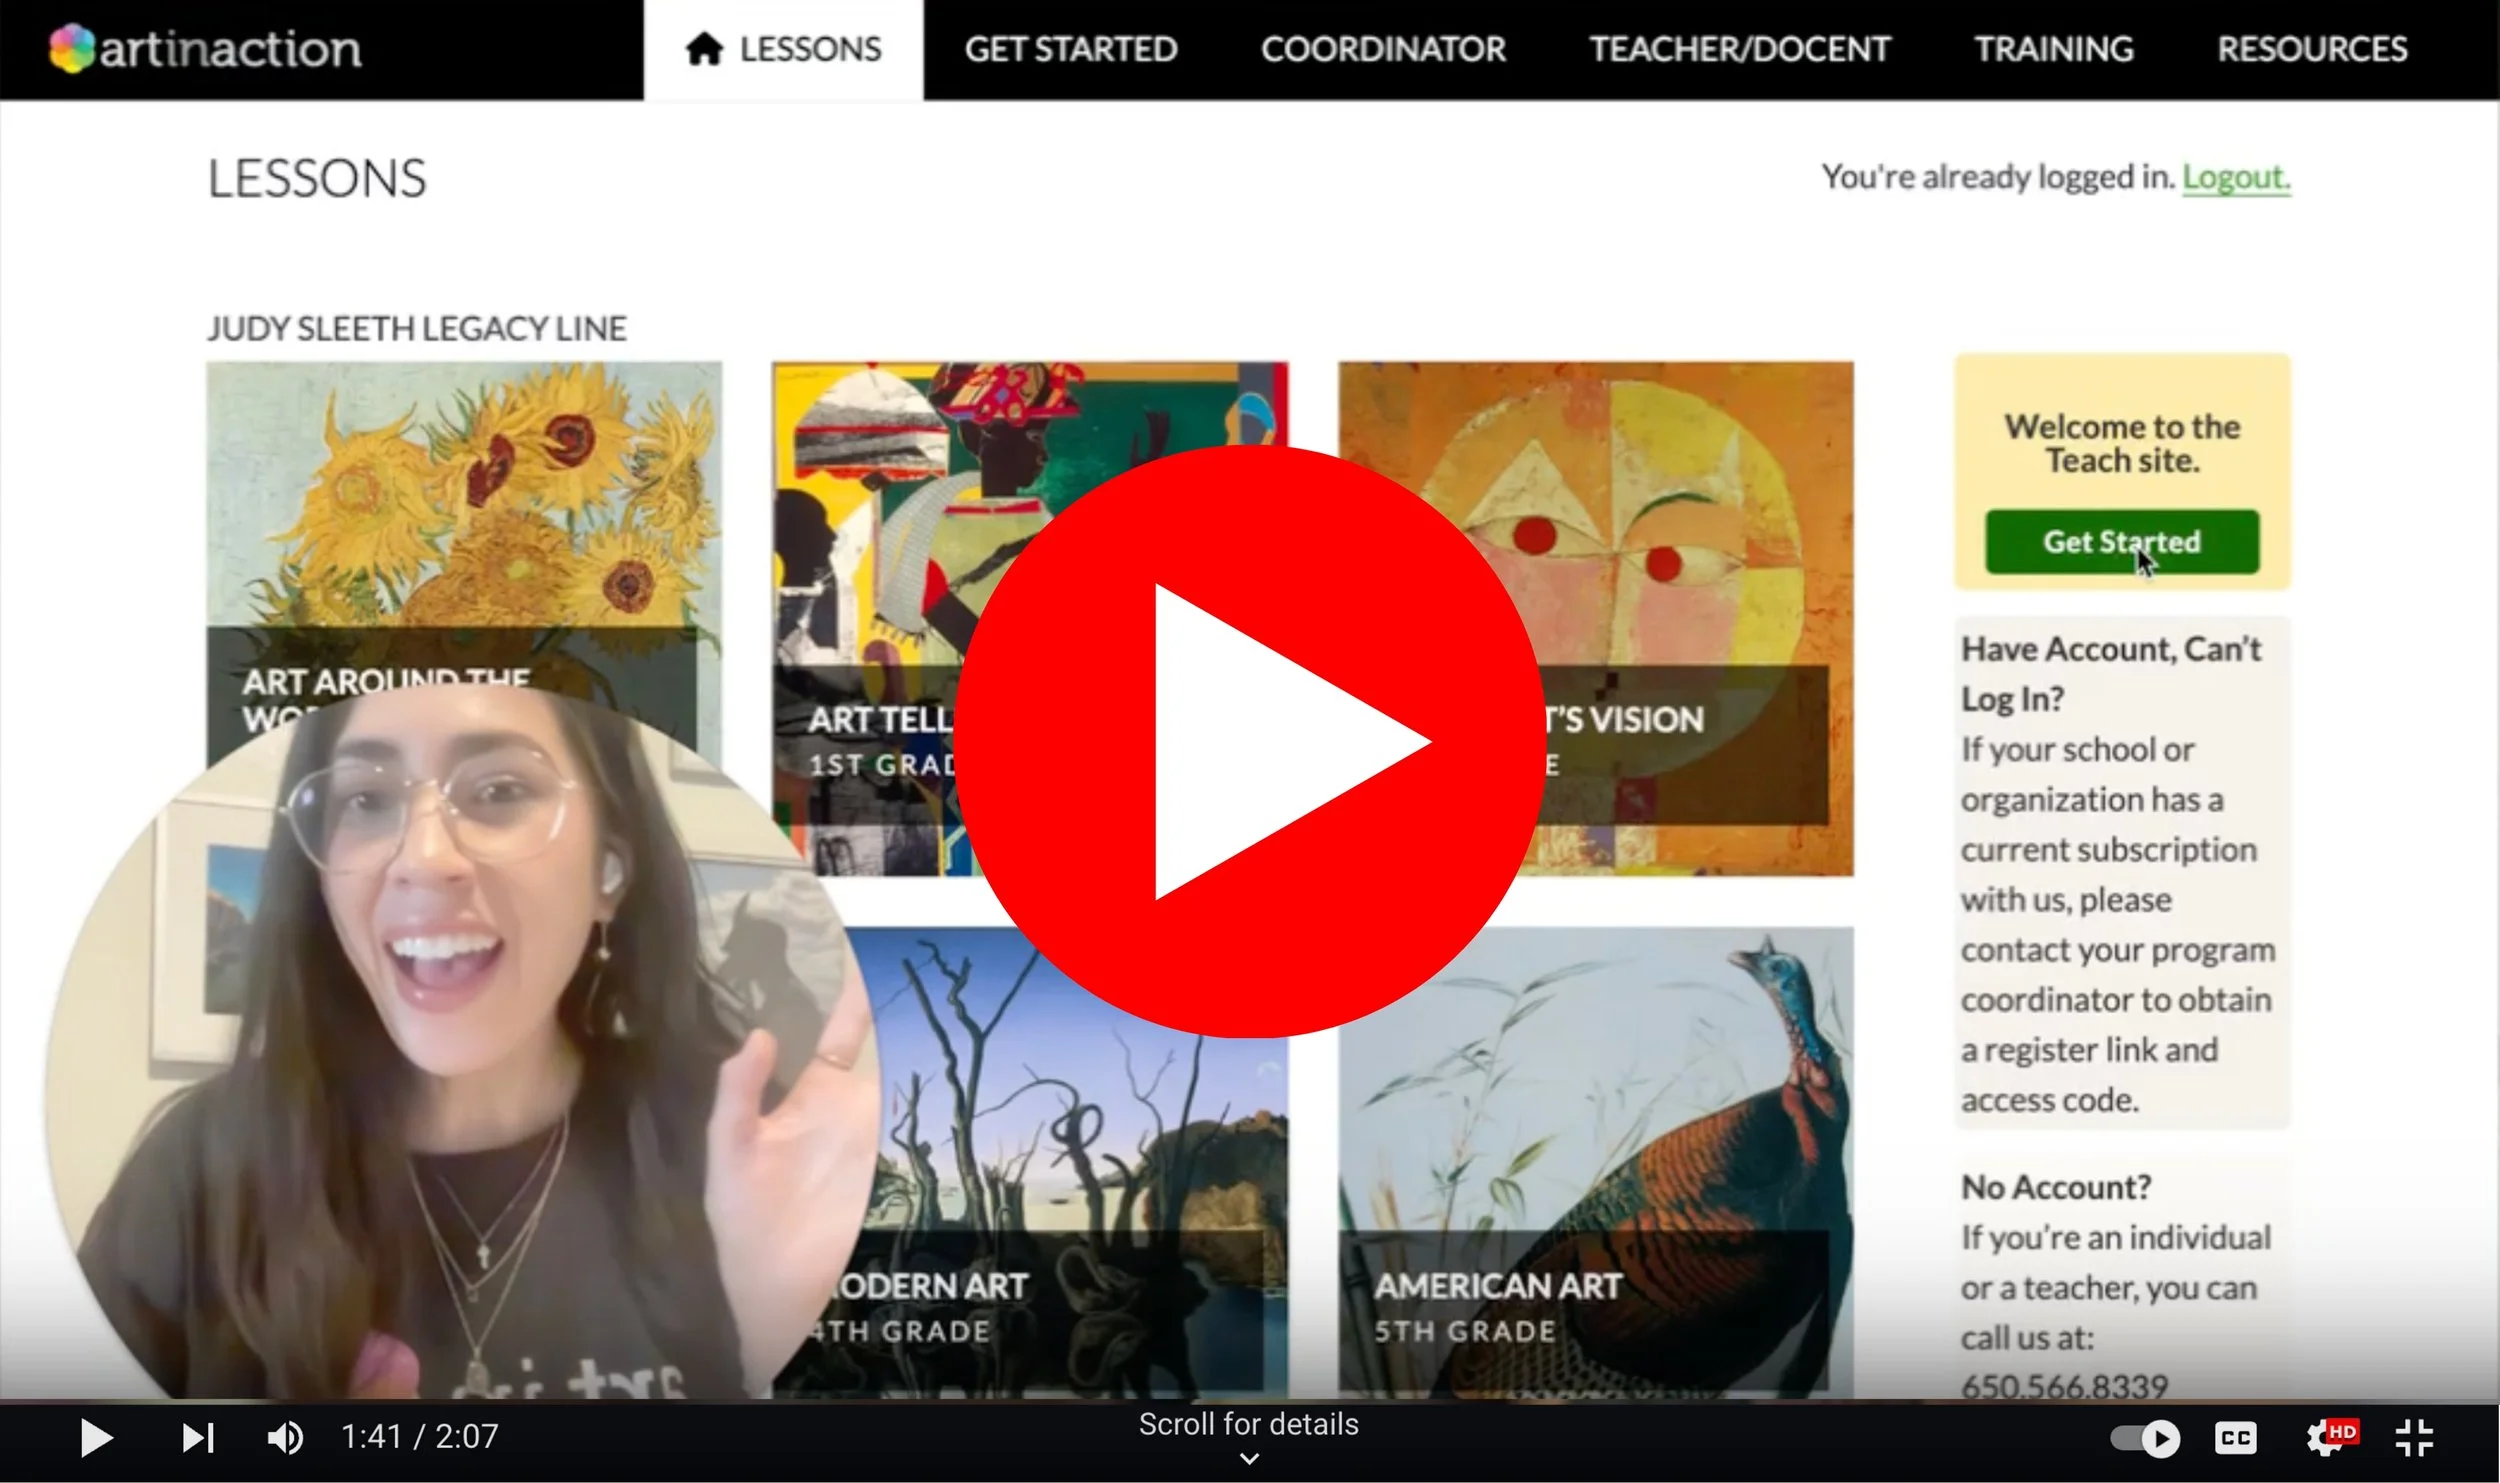Click the Welcome to the Teach site text
2500x1483 pixels.
(2121, 443)
